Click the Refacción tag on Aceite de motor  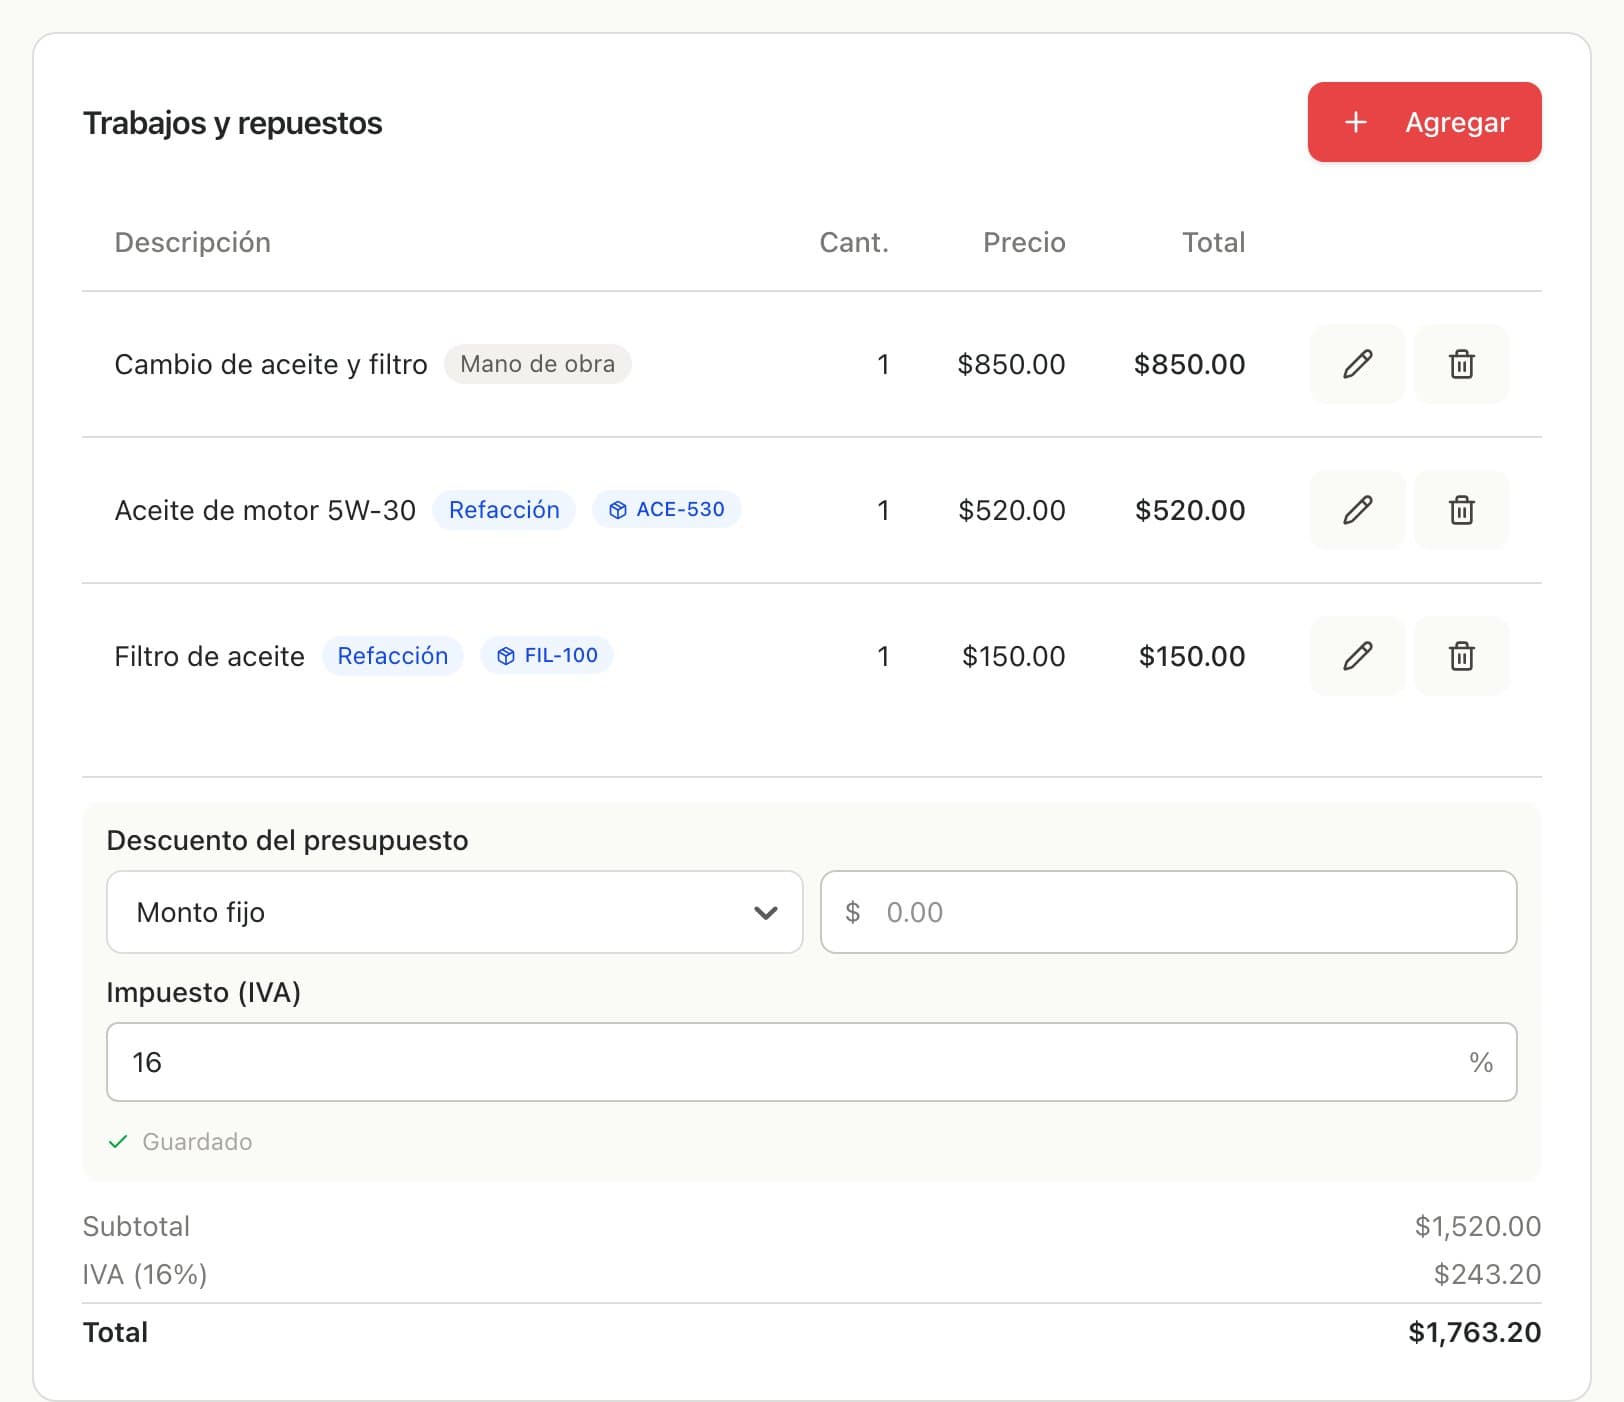(504, 510)
